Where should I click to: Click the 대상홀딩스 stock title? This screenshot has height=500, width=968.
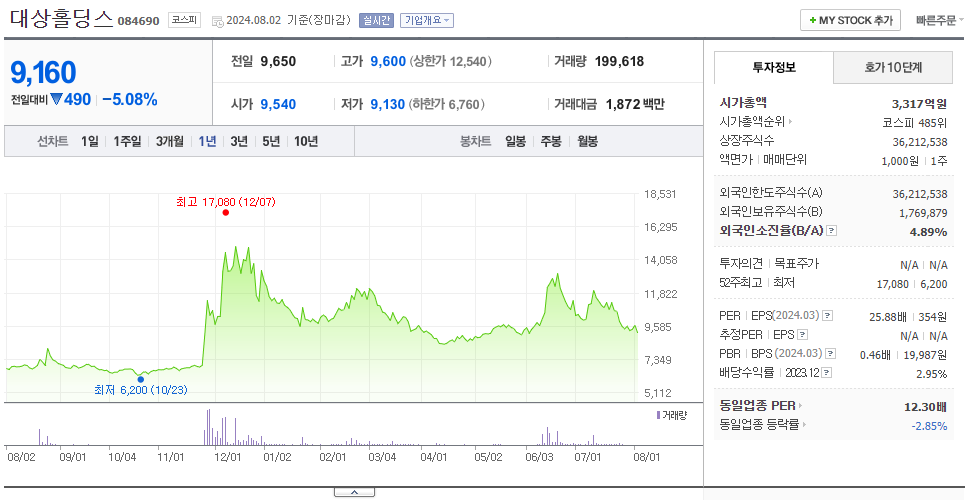tap(62, 19)
